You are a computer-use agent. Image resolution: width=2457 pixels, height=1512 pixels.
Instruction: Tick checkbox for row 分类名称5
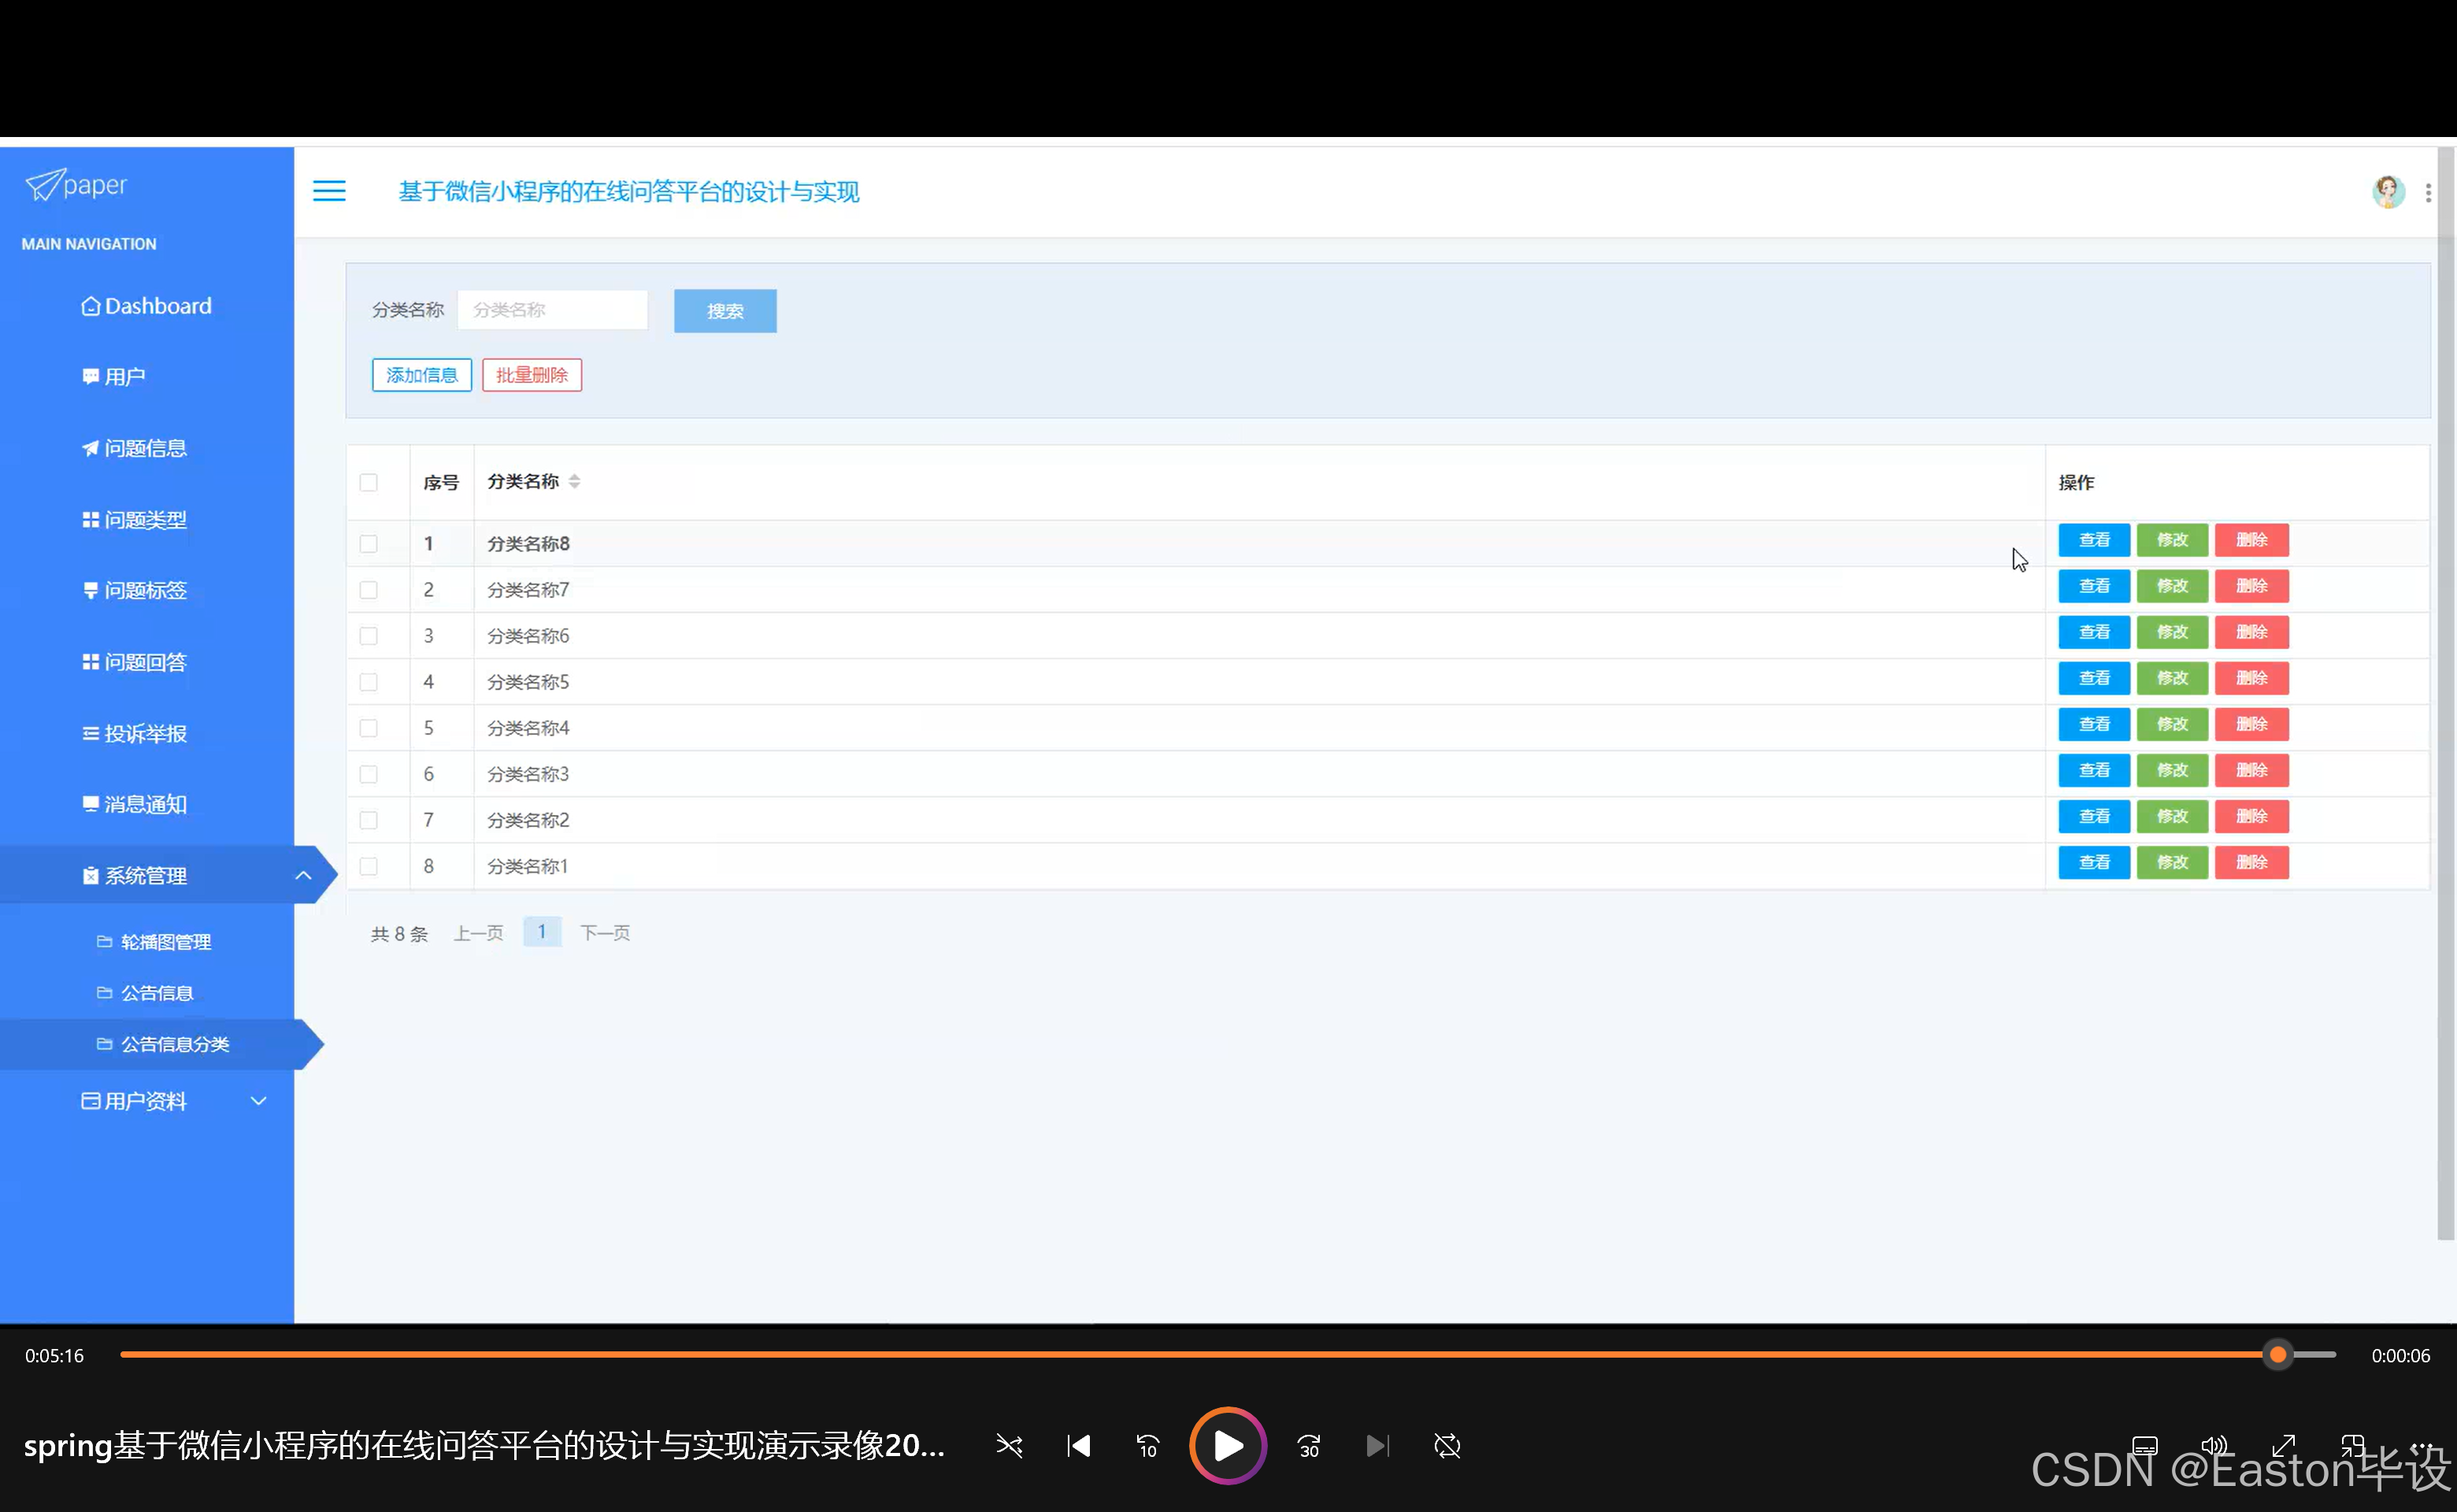[x=369, y=682]
